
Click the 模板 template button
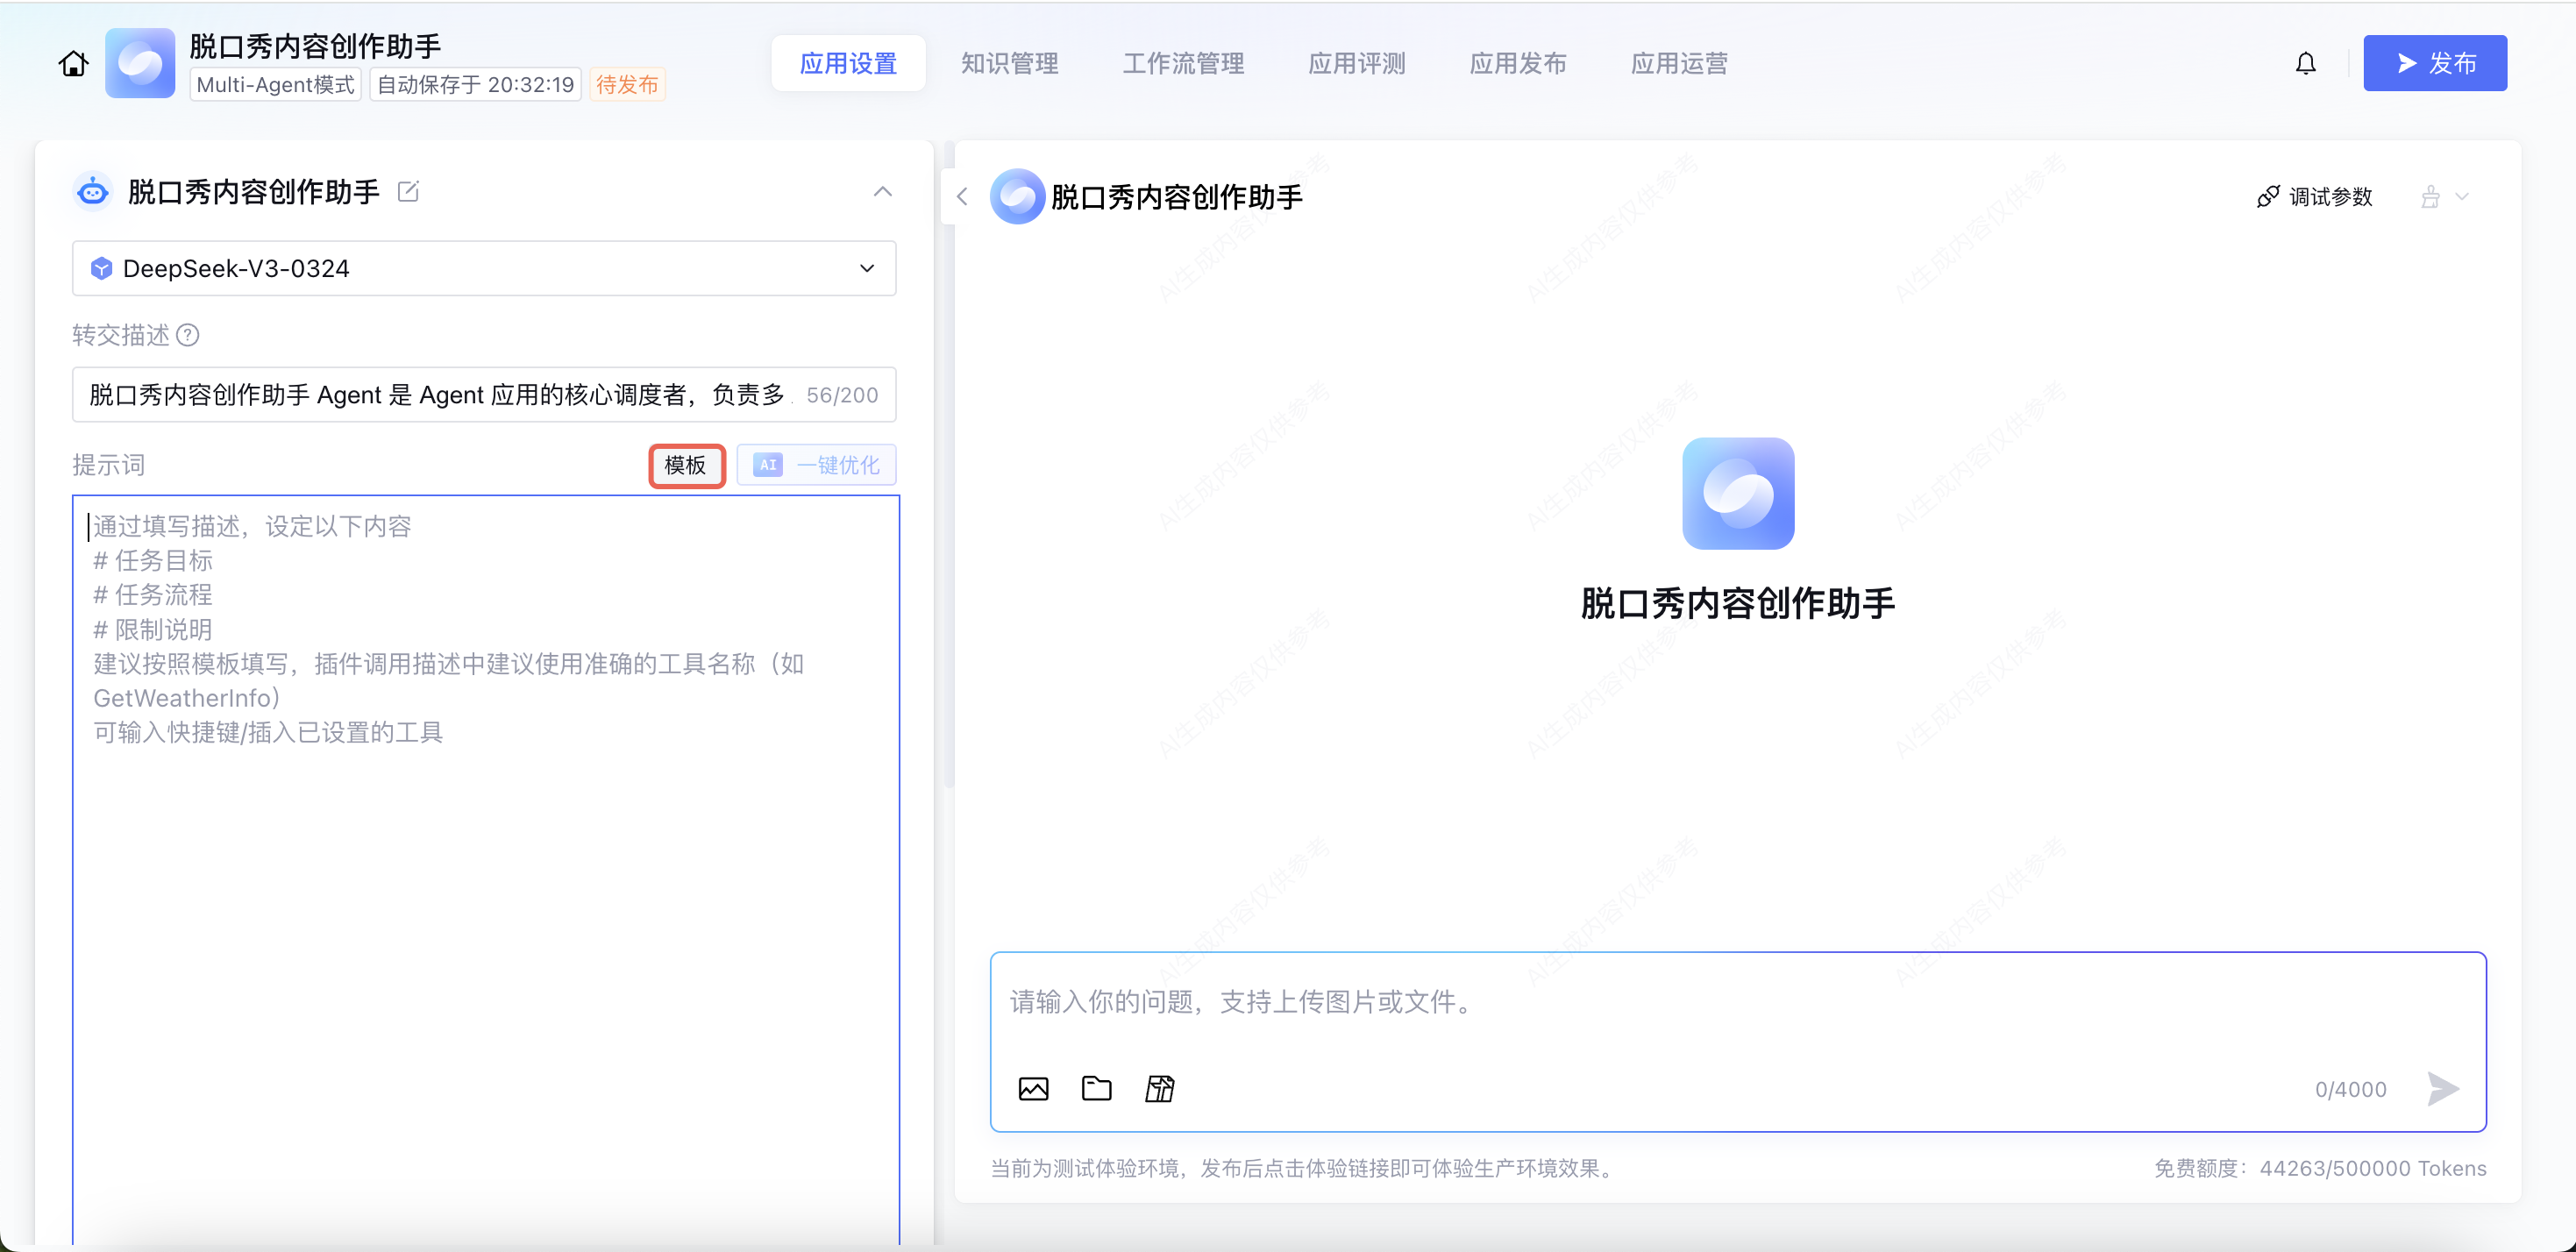pos(686,465)
